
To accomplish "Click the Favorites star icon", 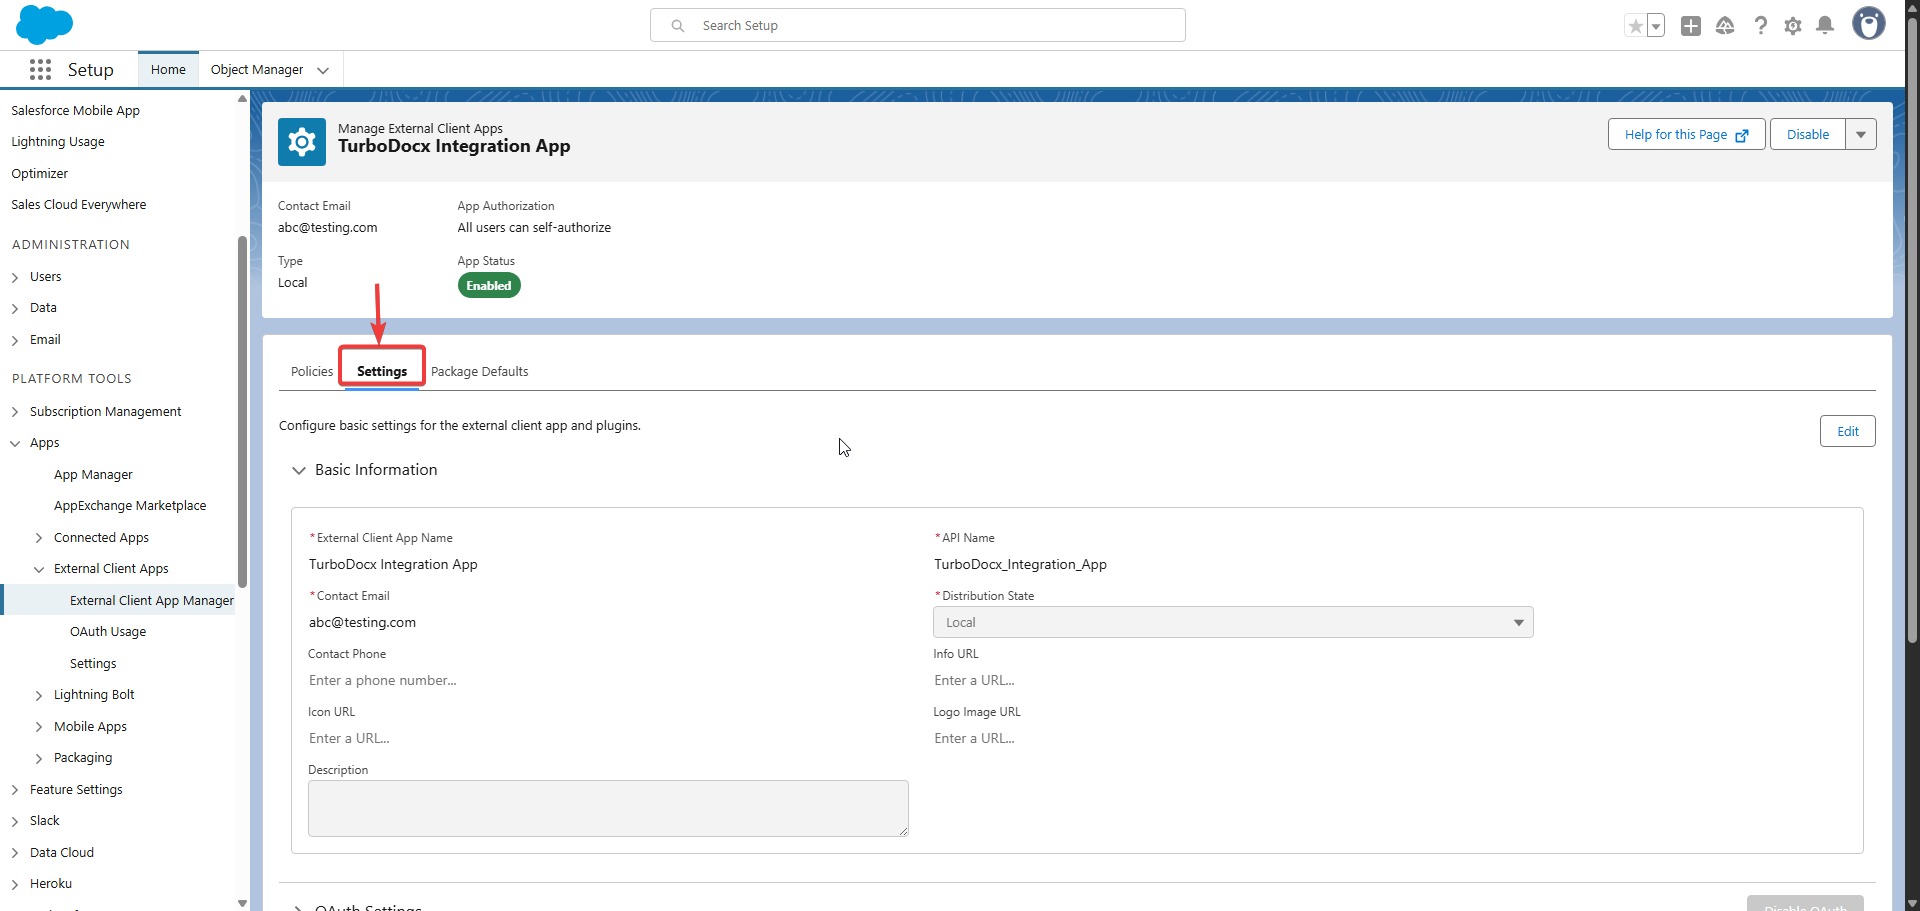I will 1635,26.
